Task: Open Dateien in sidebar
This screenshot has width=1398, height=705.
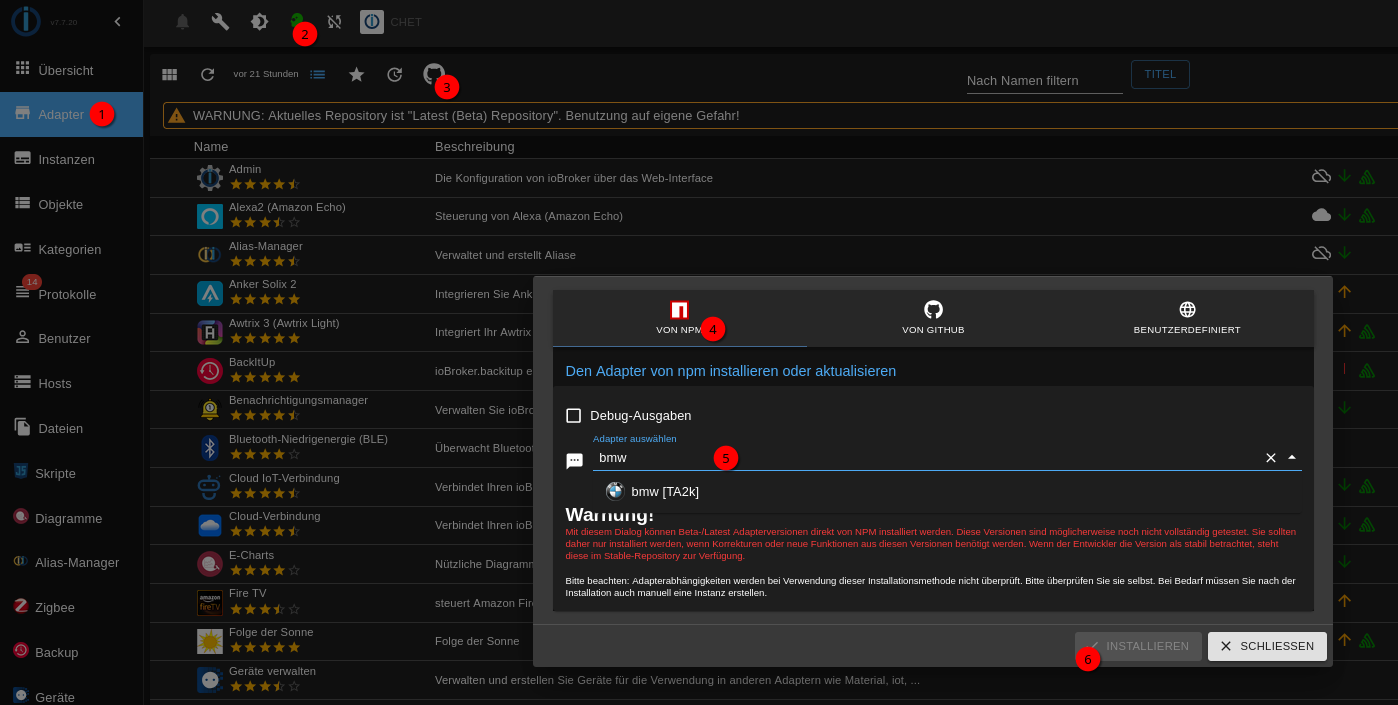Action: point(71,428)
